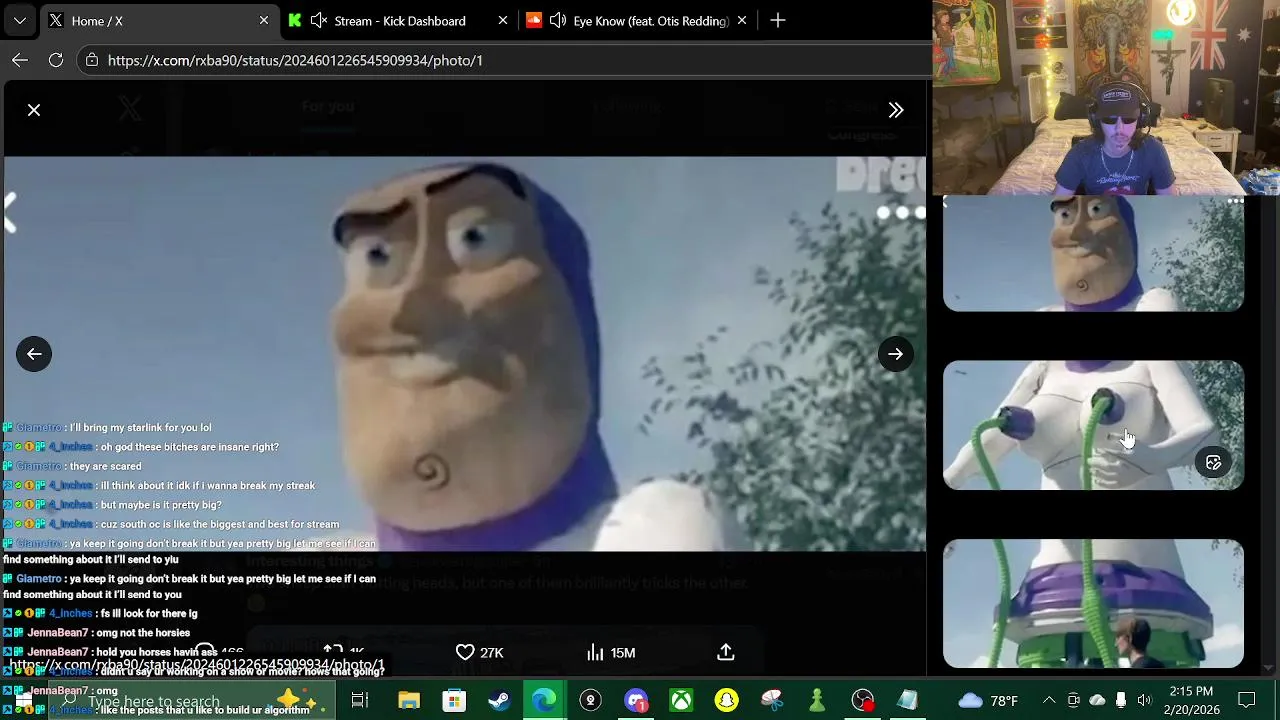
Task: Open the image edit icon on middle thumbnail
Action: point(1213,462)
